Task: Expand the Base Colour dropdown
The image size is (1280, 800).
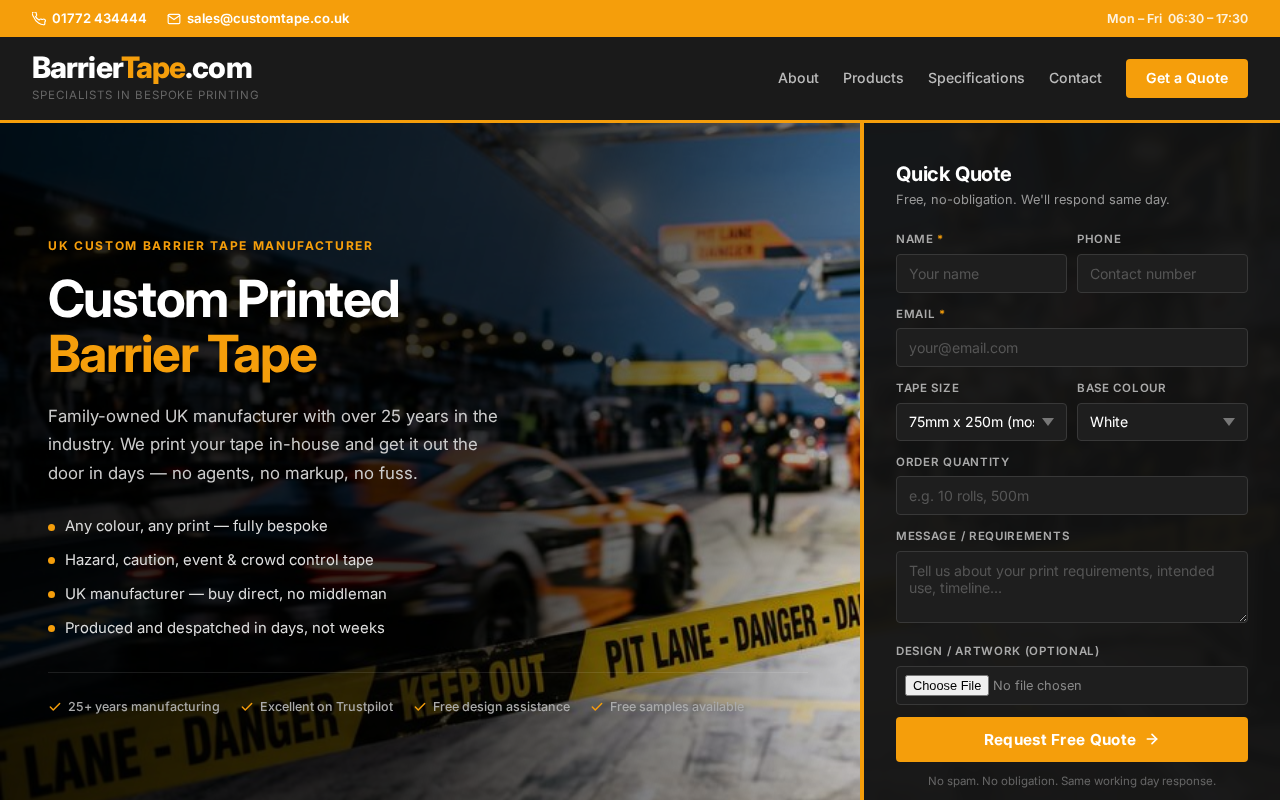Action: 1162,422
